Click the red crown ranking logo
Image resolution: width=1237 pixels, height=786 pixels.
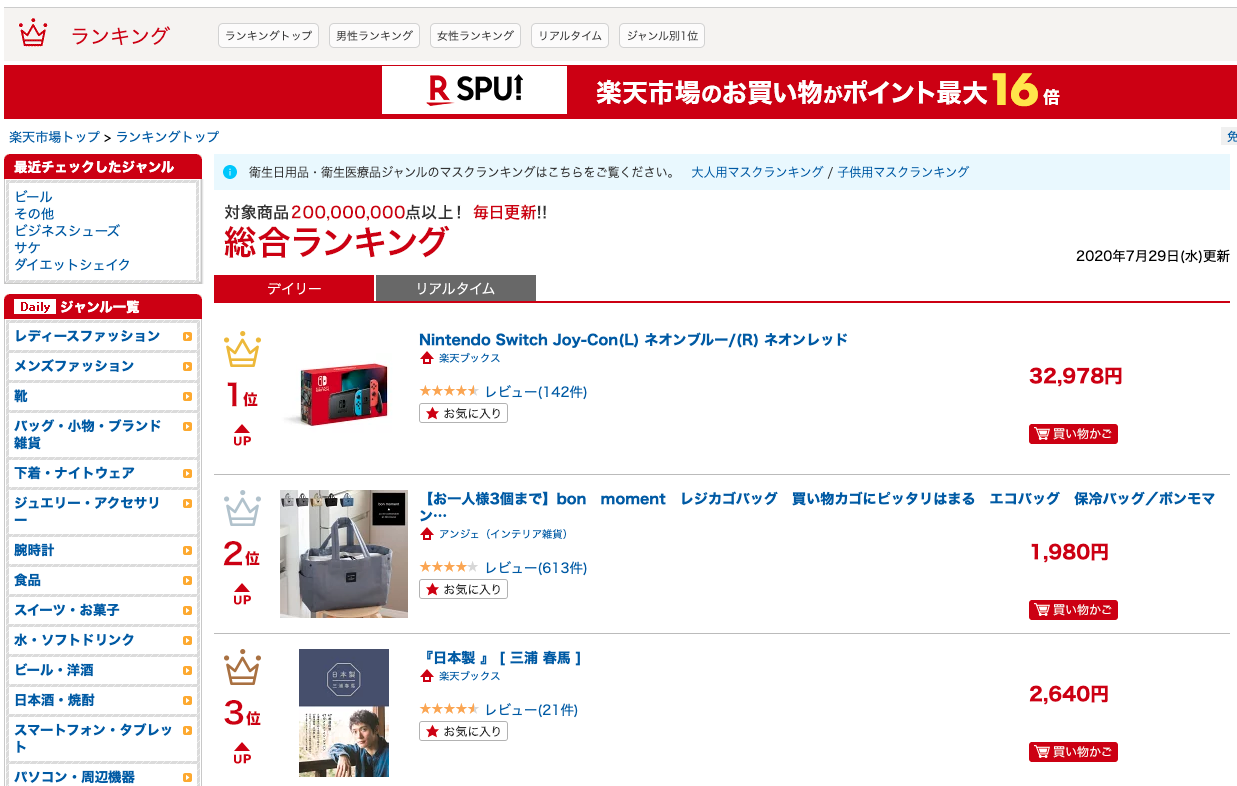point(33,34)
